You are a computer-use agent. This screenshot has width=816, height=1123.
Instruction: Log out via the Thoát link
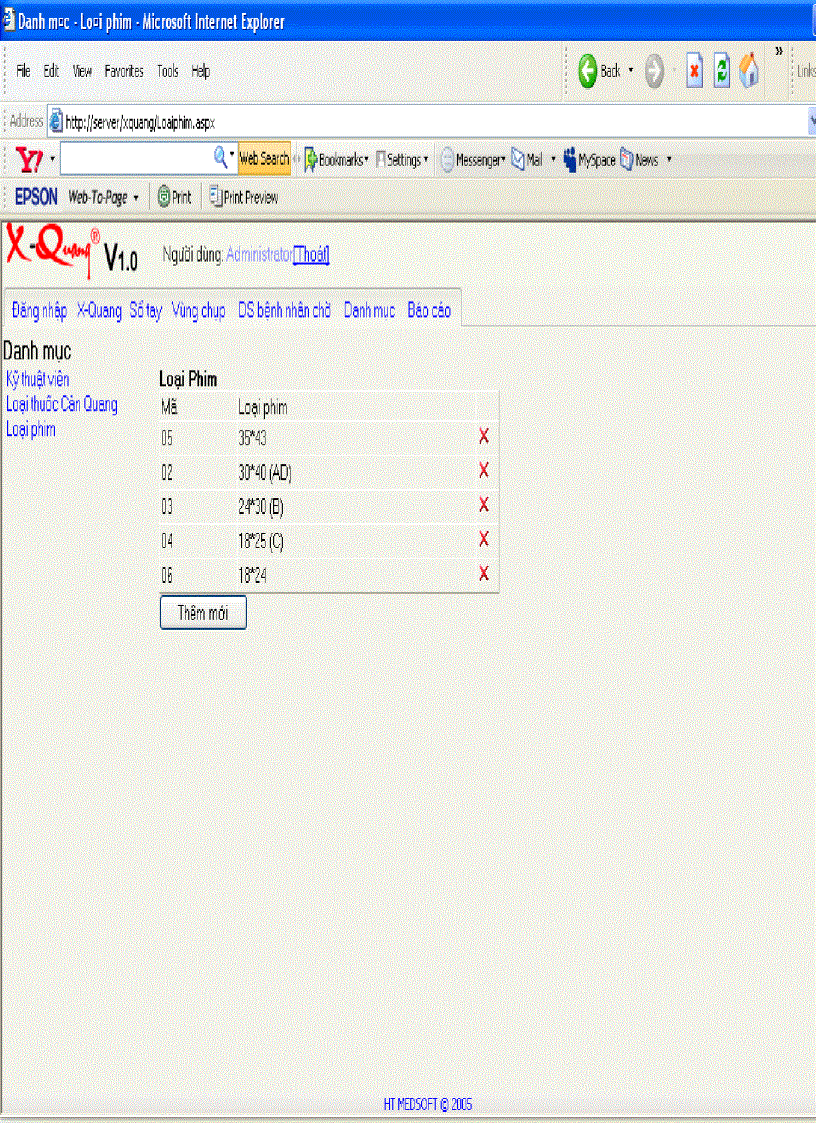310,255
